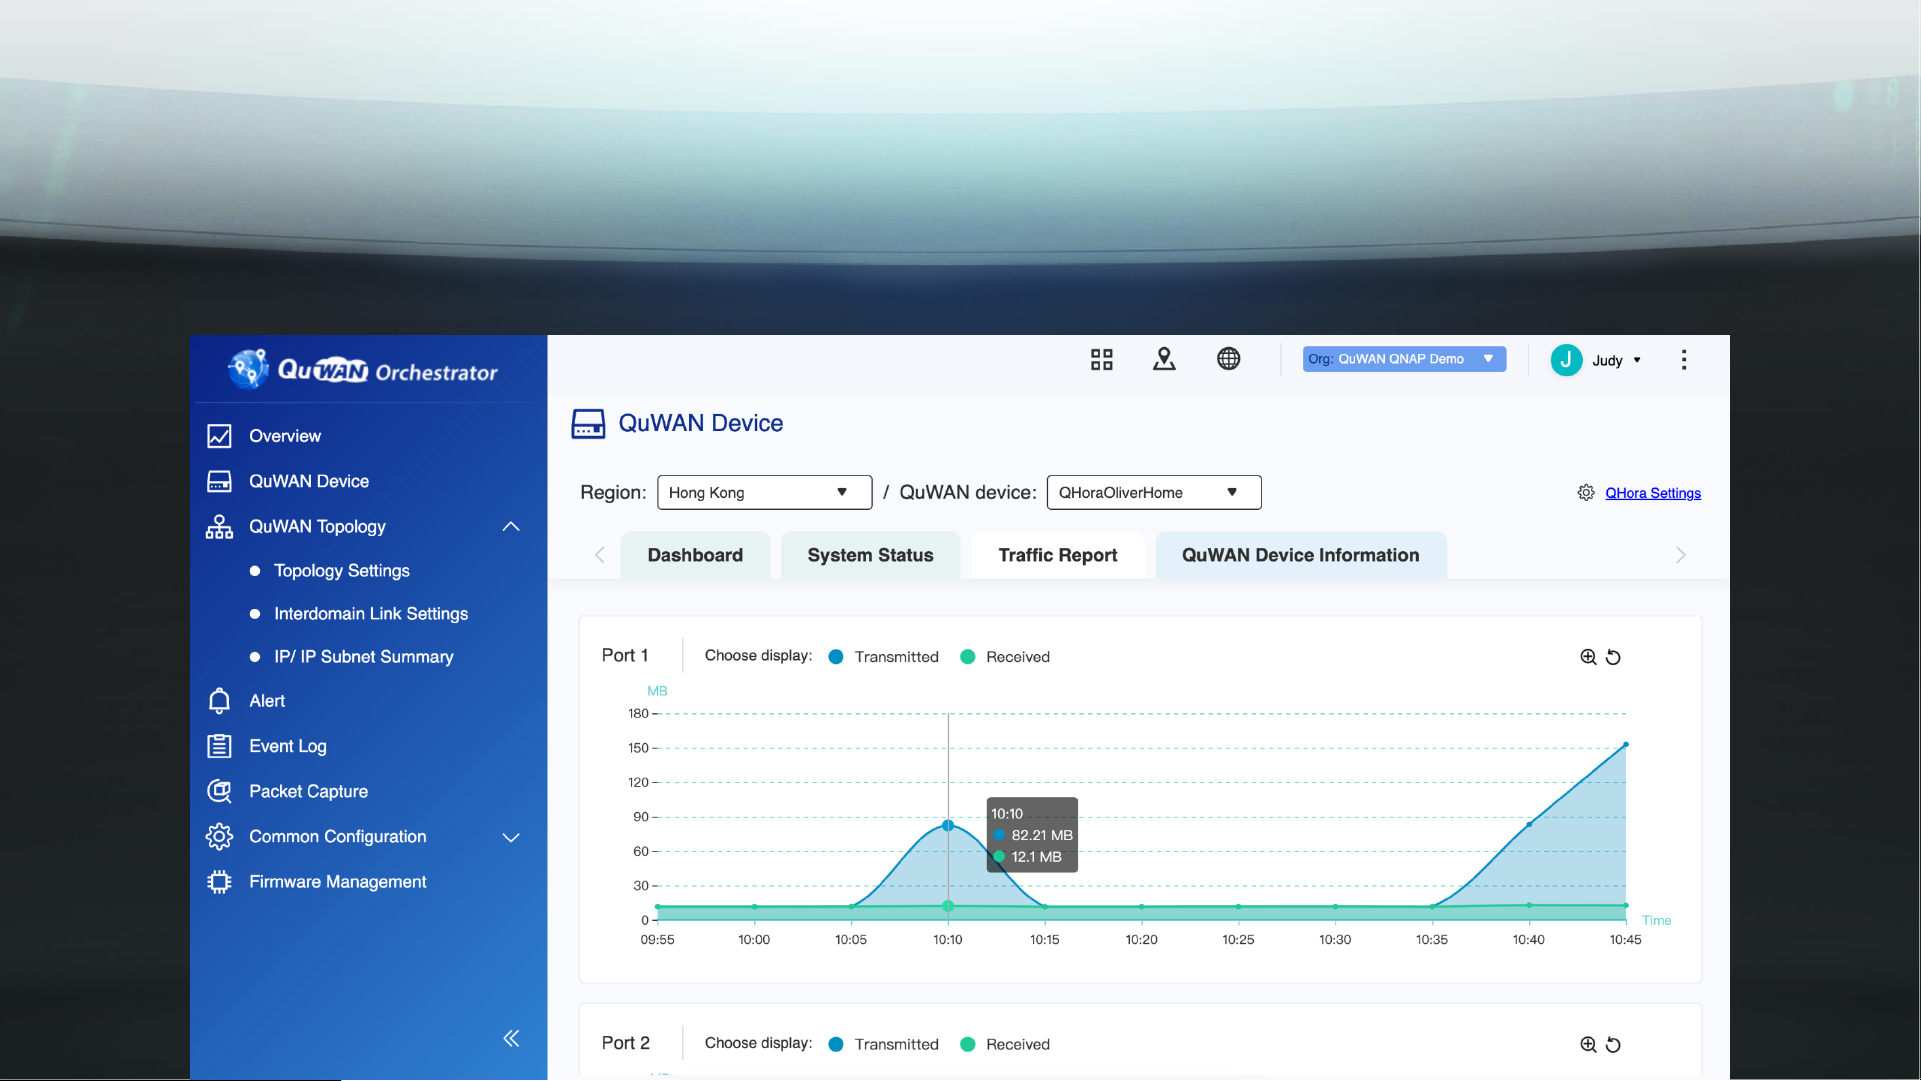This screenshot has height=1081, width=1921.
Task: Click the 10:45 peak data point
Action: coord(1626,745)
